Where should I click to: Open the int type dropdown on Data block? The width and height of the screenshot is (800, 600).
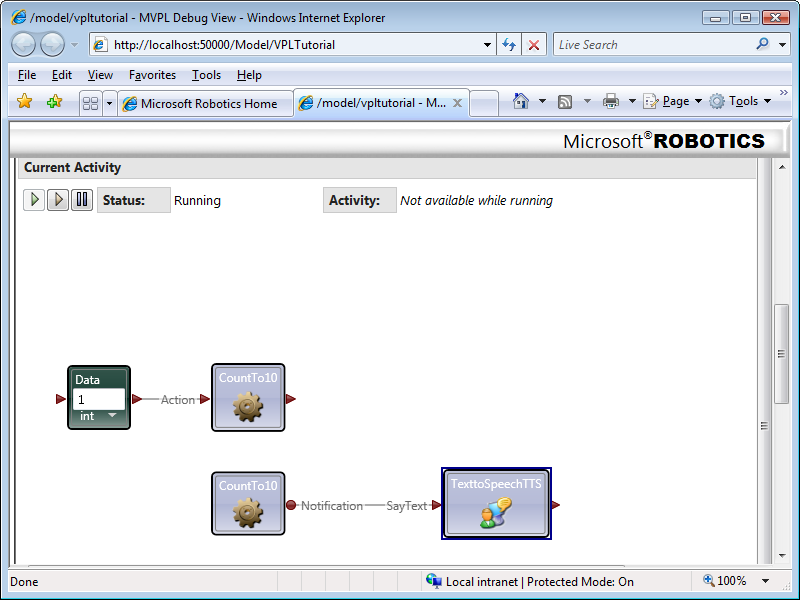click(x=110, y=416)
